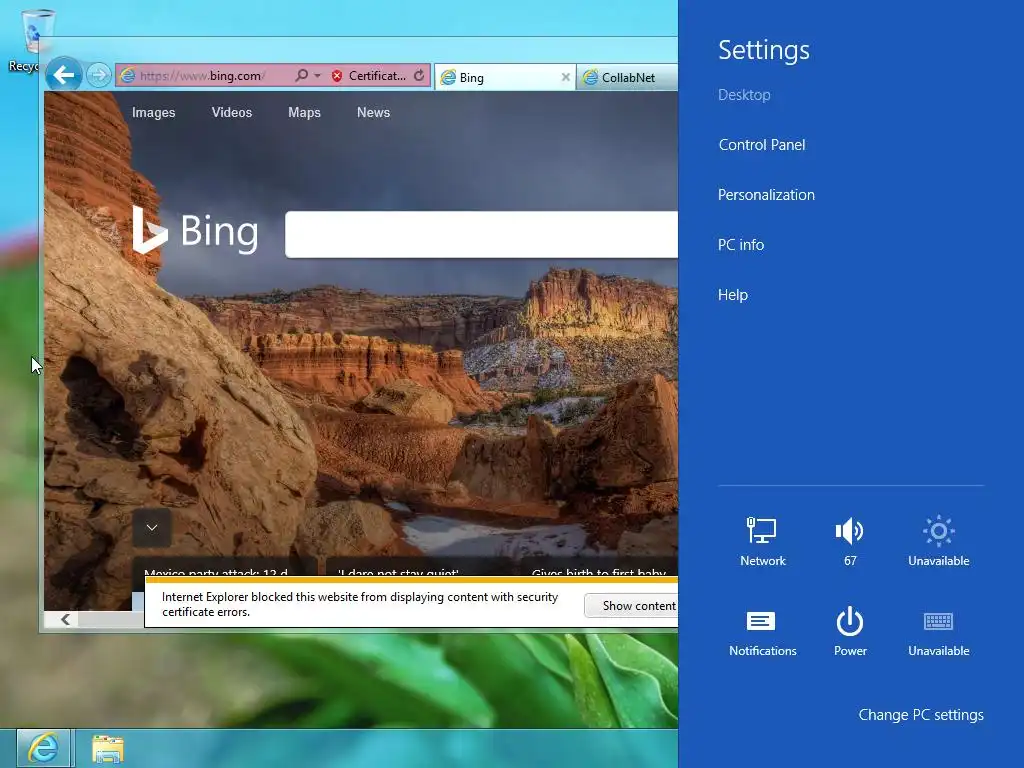Click Change PC settings
1024x768 pixels.
pos(921,715)
